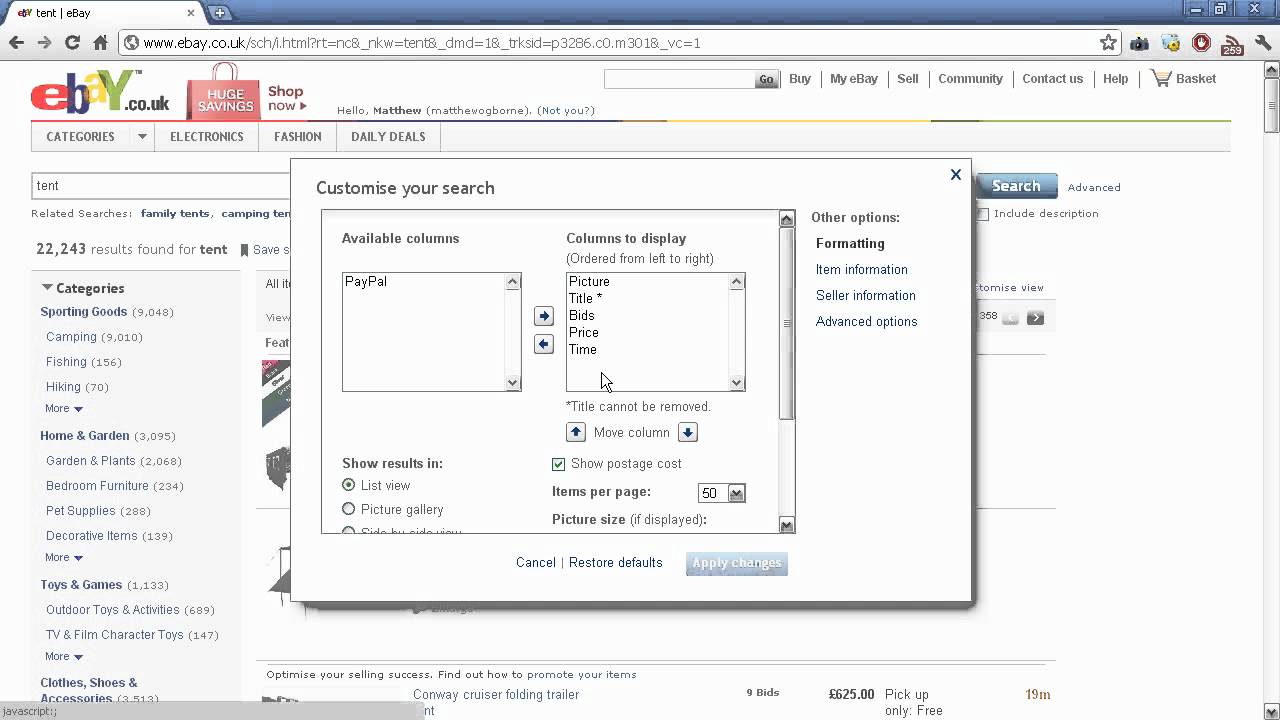The image size is (1280, 720).
Task: Open the red power extension icon
Action: click(x=1201, y=43)
